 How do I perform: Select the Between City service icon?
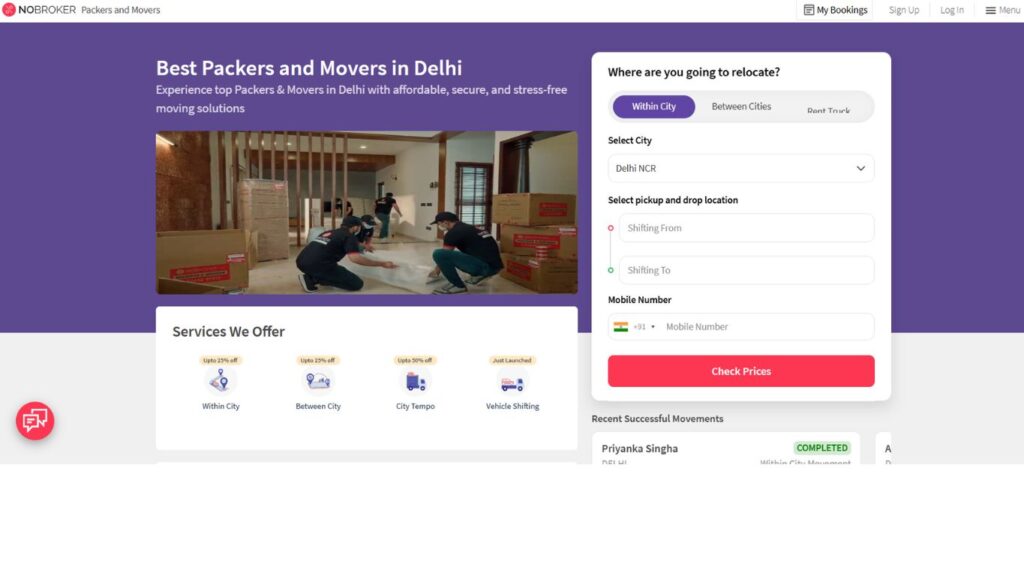pyautogui.click(x=318, y=381)
